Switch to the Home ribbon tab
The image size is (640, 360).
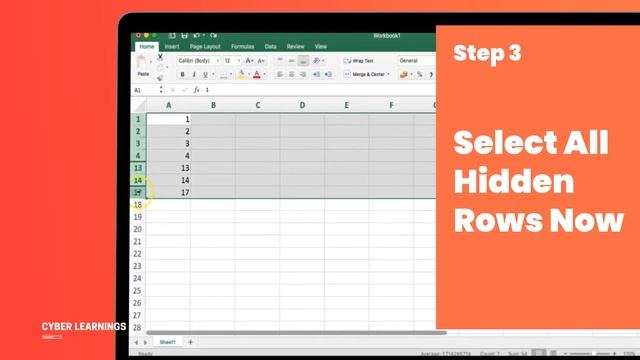[147, 47]
